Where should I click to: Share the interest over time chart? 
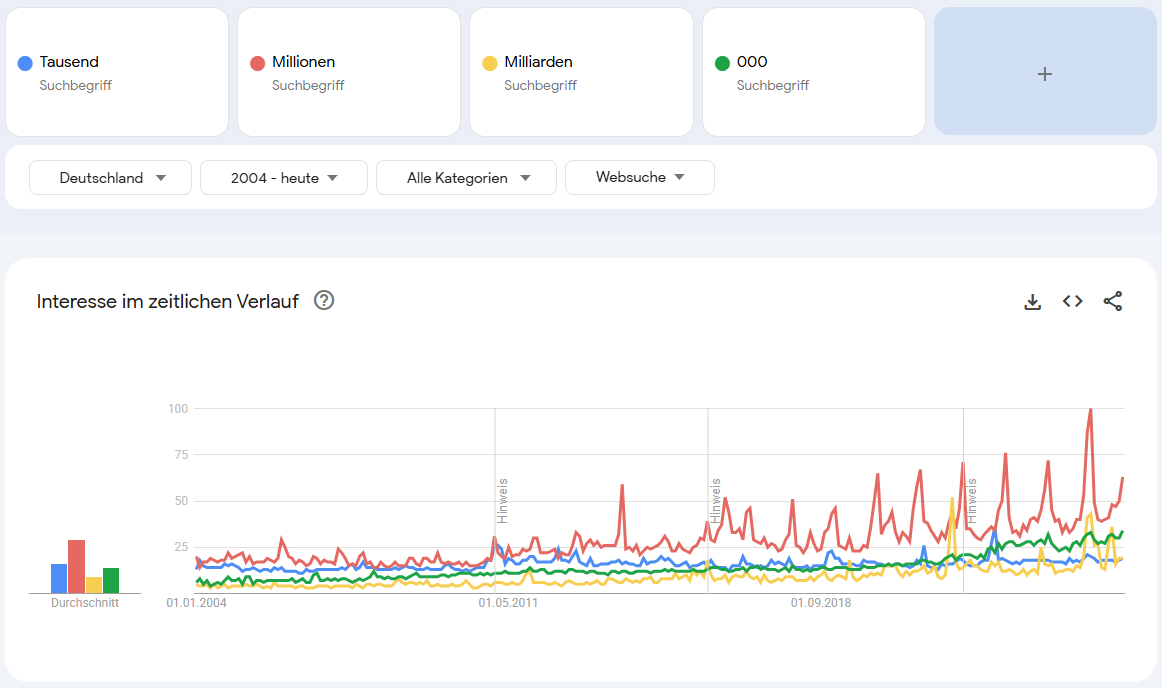tap(1113, 302)
